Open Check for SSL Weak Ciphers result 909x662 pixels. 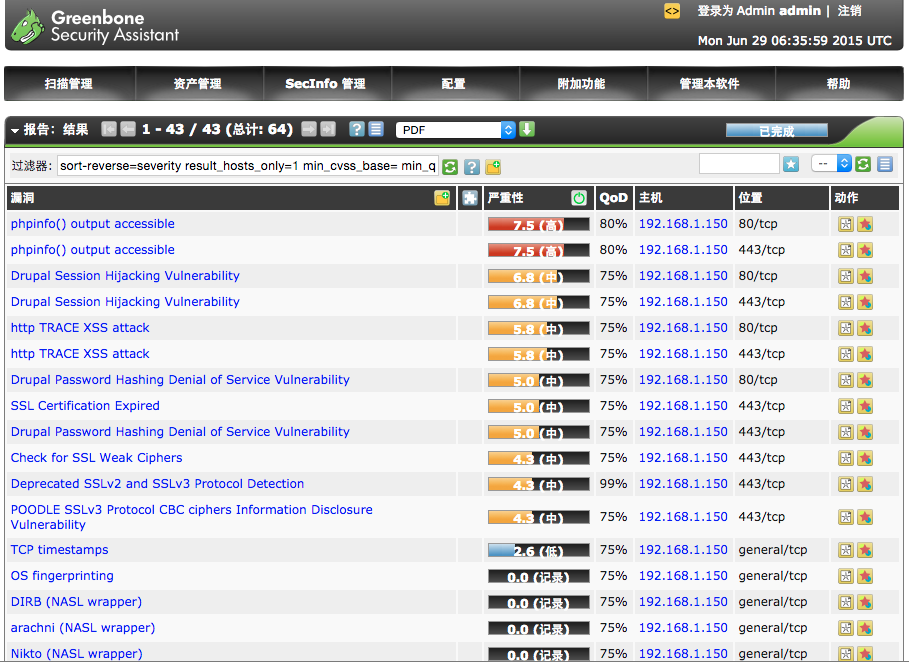click(x=96, y=458)
